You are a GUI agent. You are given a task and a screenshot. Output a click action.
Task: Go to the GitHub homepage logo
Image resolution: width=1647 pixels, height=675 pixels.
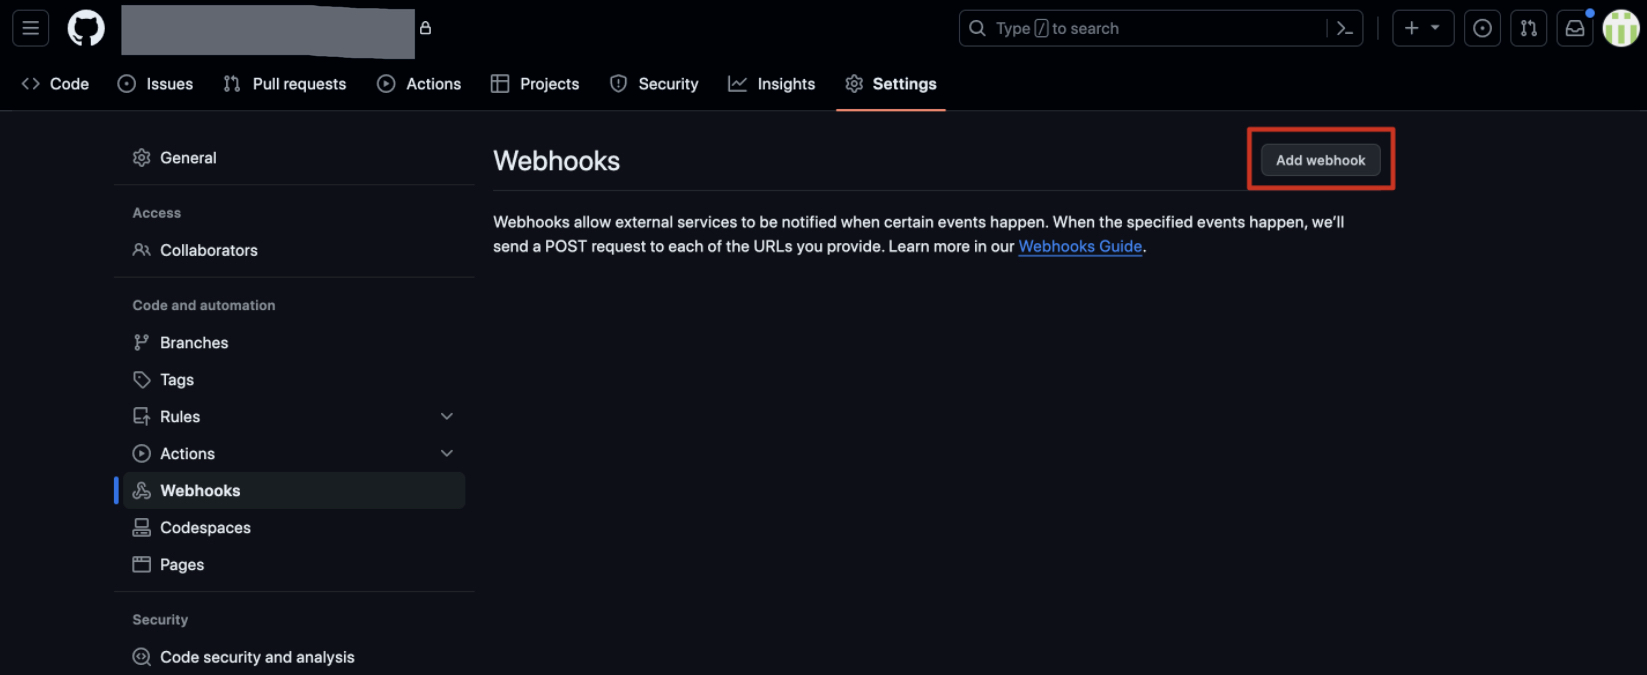[86, 28]
